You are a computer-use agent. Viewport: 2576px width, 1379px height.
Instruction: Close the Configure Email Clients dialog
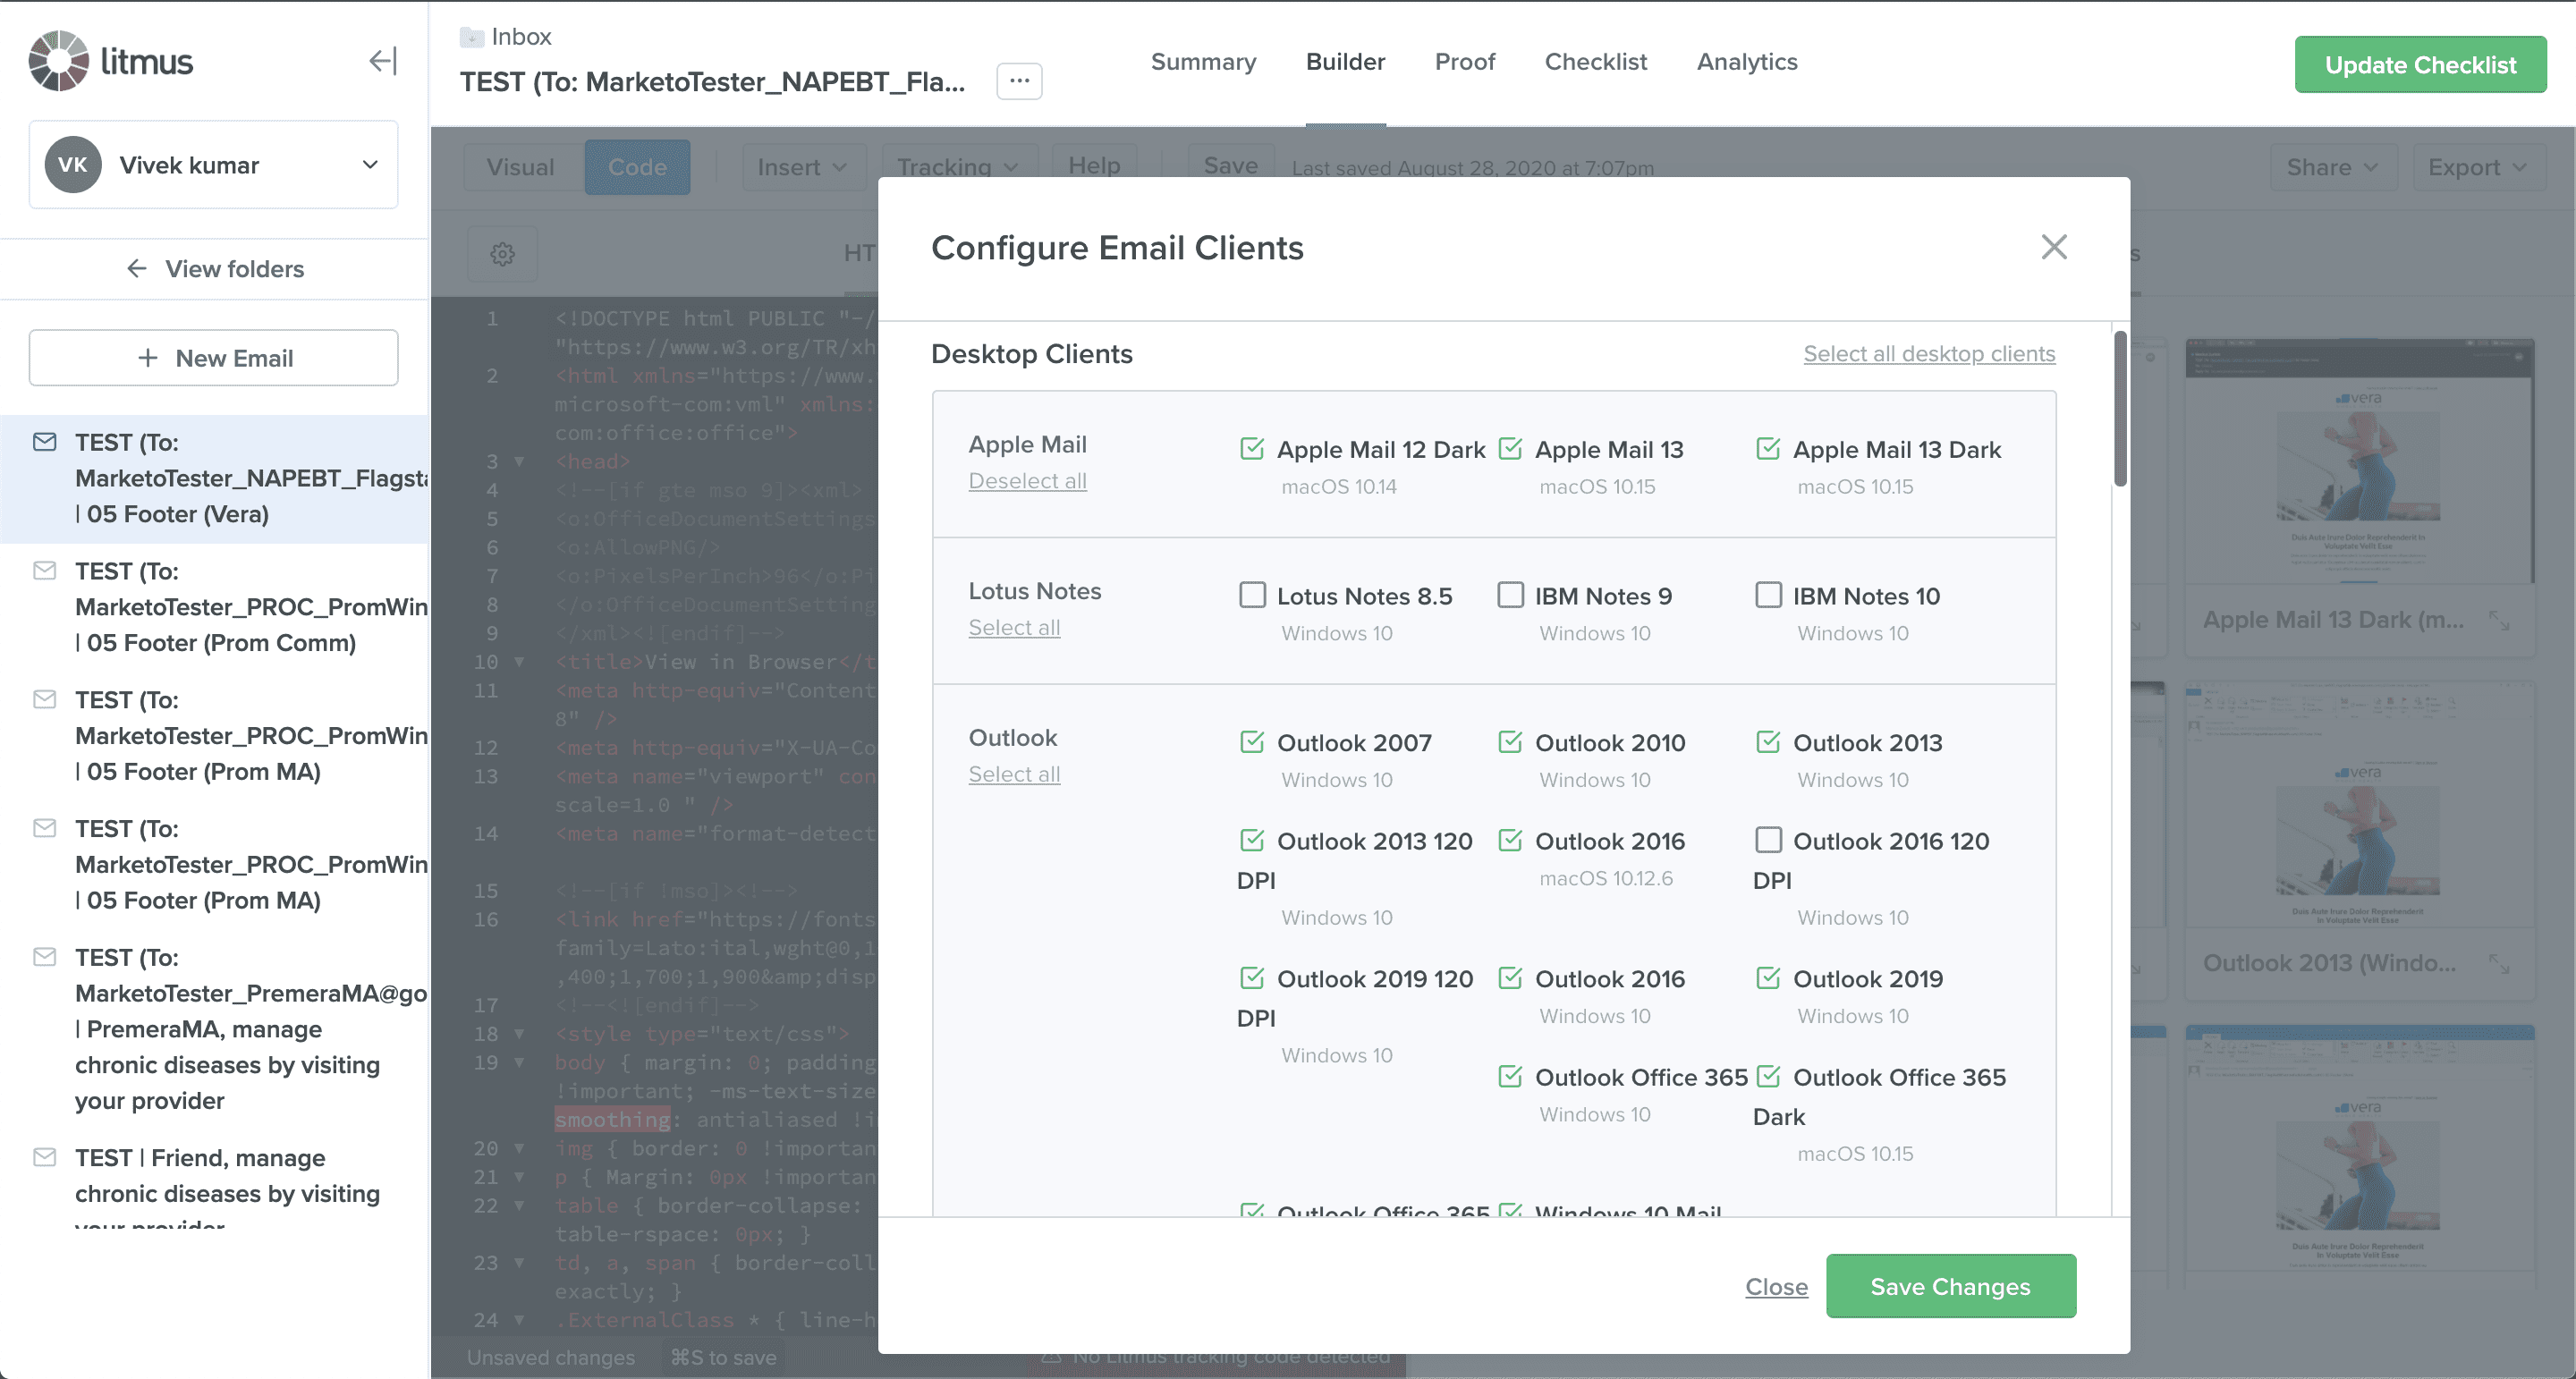coord(2054,247)
